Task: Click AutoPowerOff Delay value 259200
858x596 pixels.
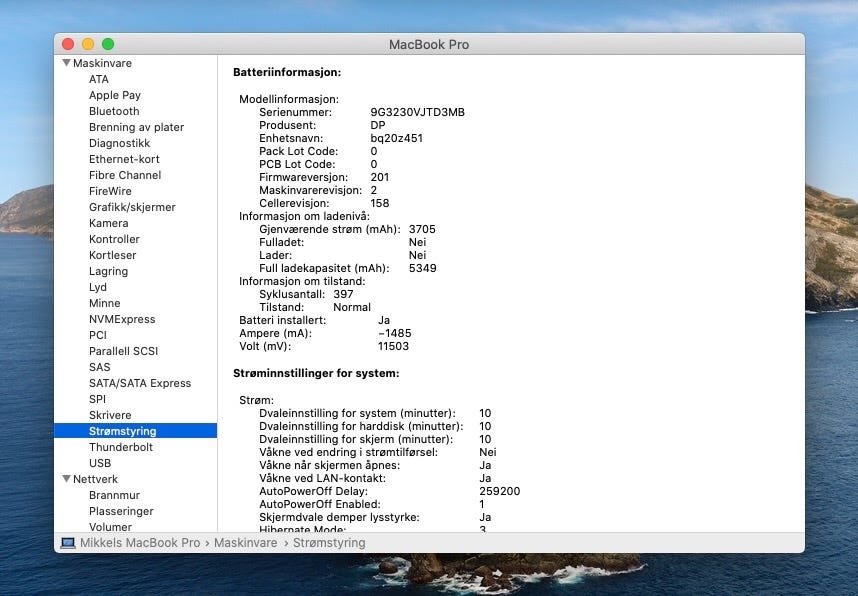Action: click(x=500, y=491)
